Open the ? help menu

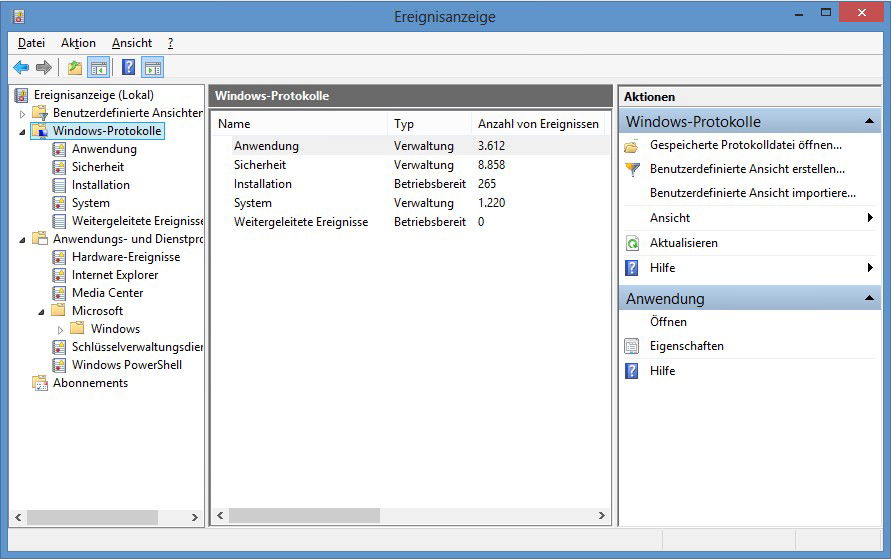point(170,43)
